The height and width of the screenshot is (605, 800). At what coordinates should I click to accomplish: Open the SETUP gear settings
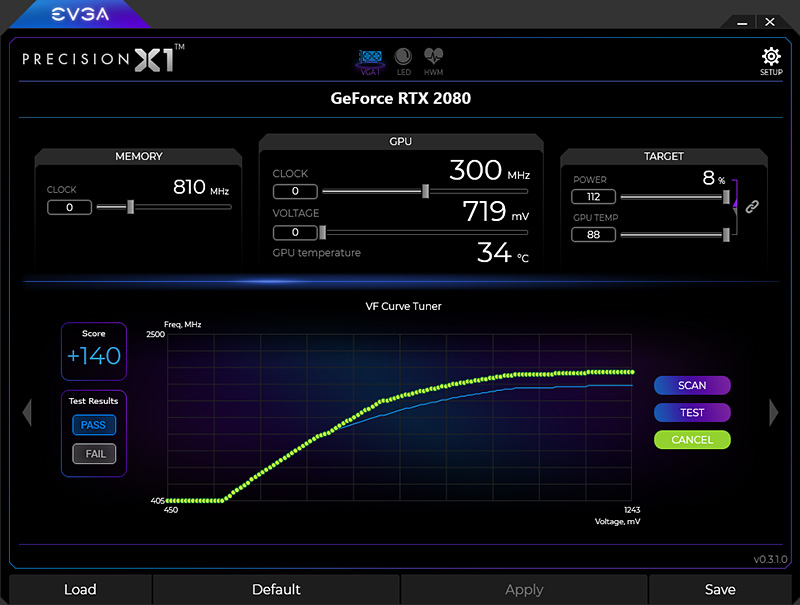[x=771, y=62]
